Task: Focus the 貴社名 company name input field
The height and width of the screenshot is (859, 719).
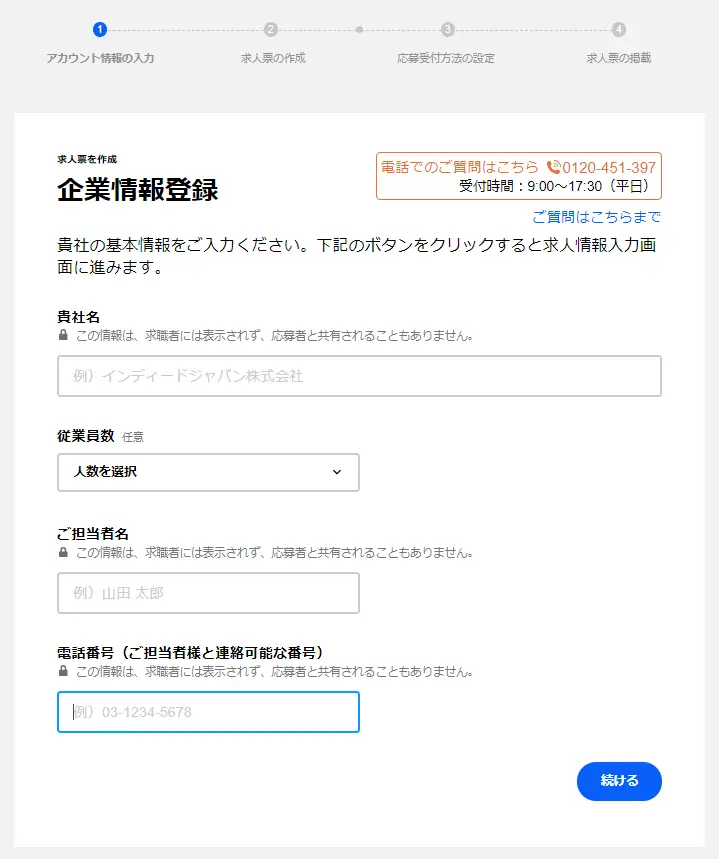Action: click(x=360, y=376)
